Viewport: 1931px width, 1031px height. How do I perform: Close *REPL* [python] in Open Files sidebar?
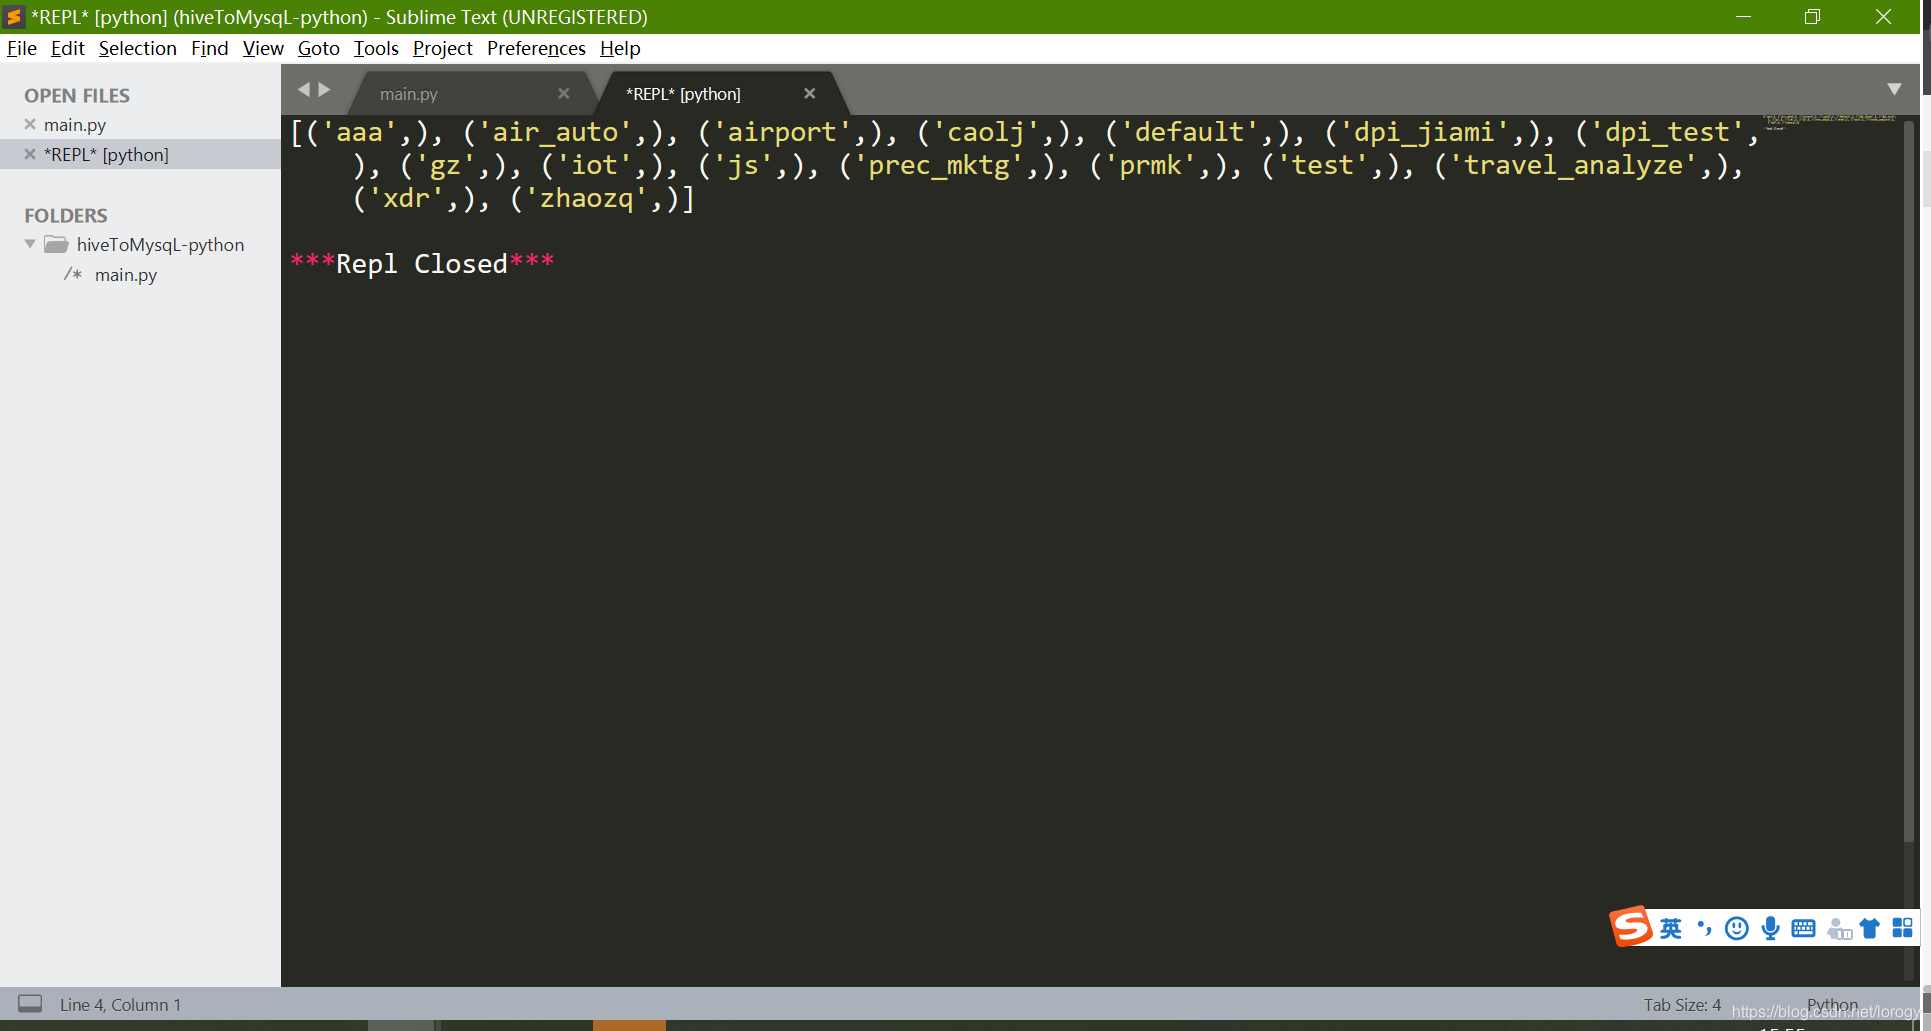click(30, 154)
